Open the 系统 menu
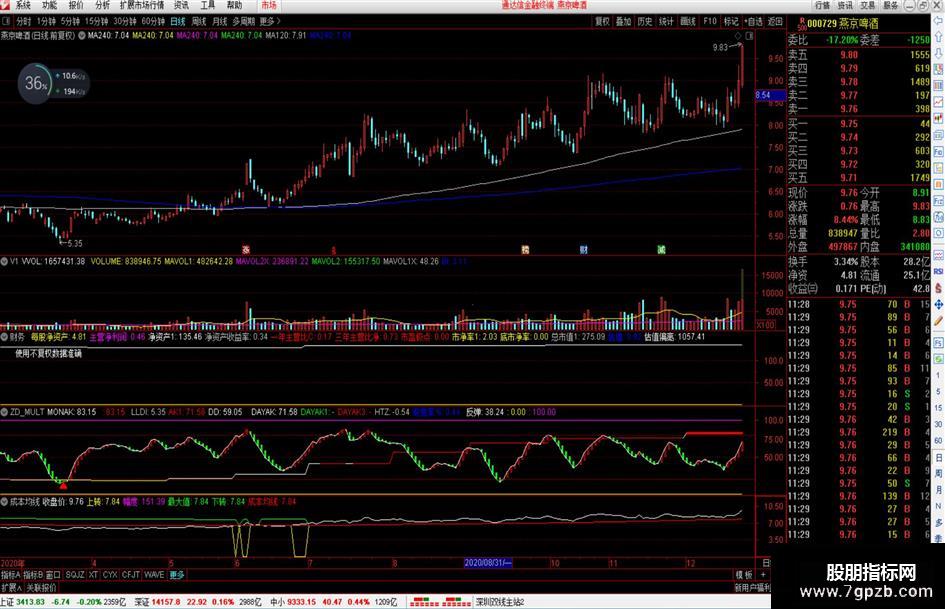This screenshot has height=609, width=945. pos(23,5)
